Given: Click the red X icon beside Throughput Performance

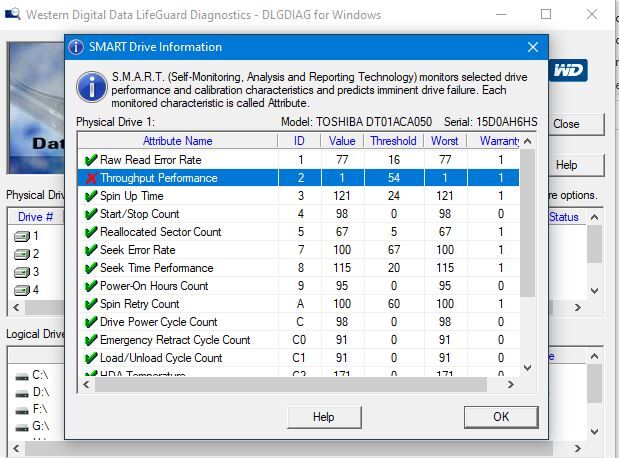Looking at the screenshot, I should tap(91, 178).
